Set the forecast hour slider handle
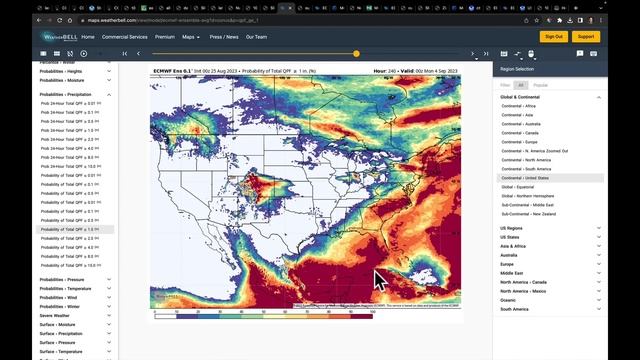Image resolution: width=640 pixels, height=360 pixels. tap(356, 53)
